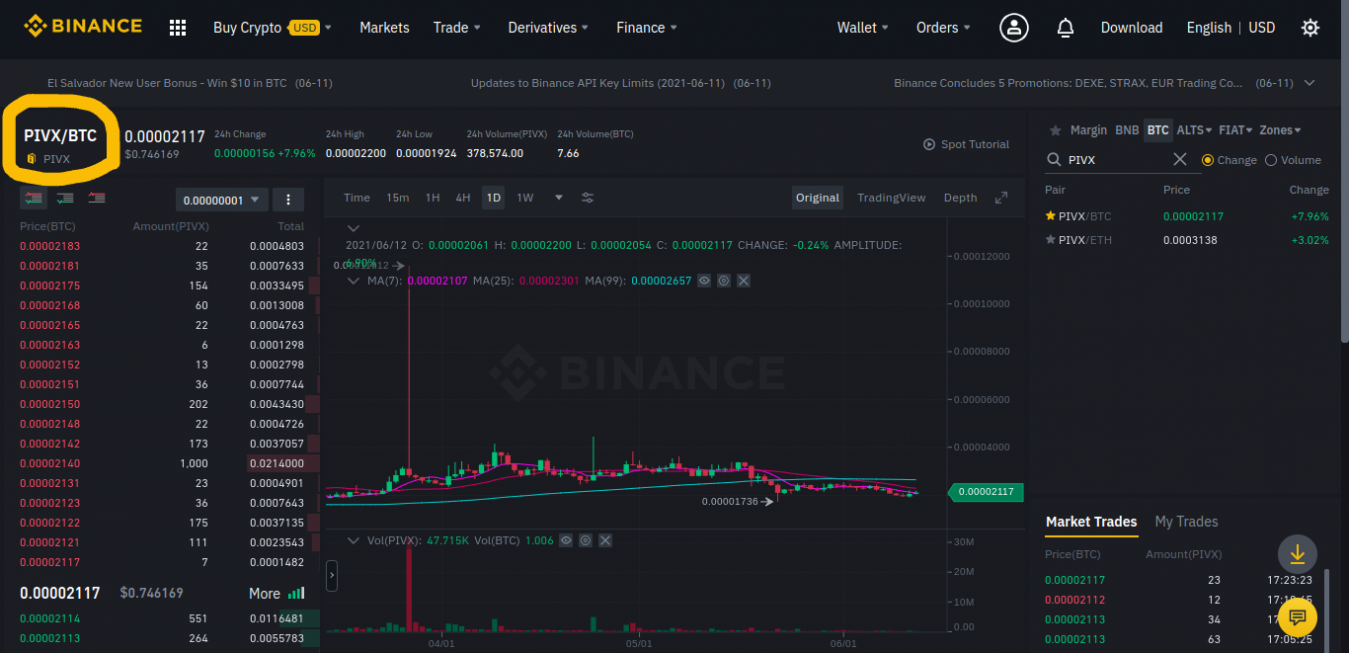Expand the announcements bar chevron
The image size is (1349, 653).
(x=1310, y=83)
